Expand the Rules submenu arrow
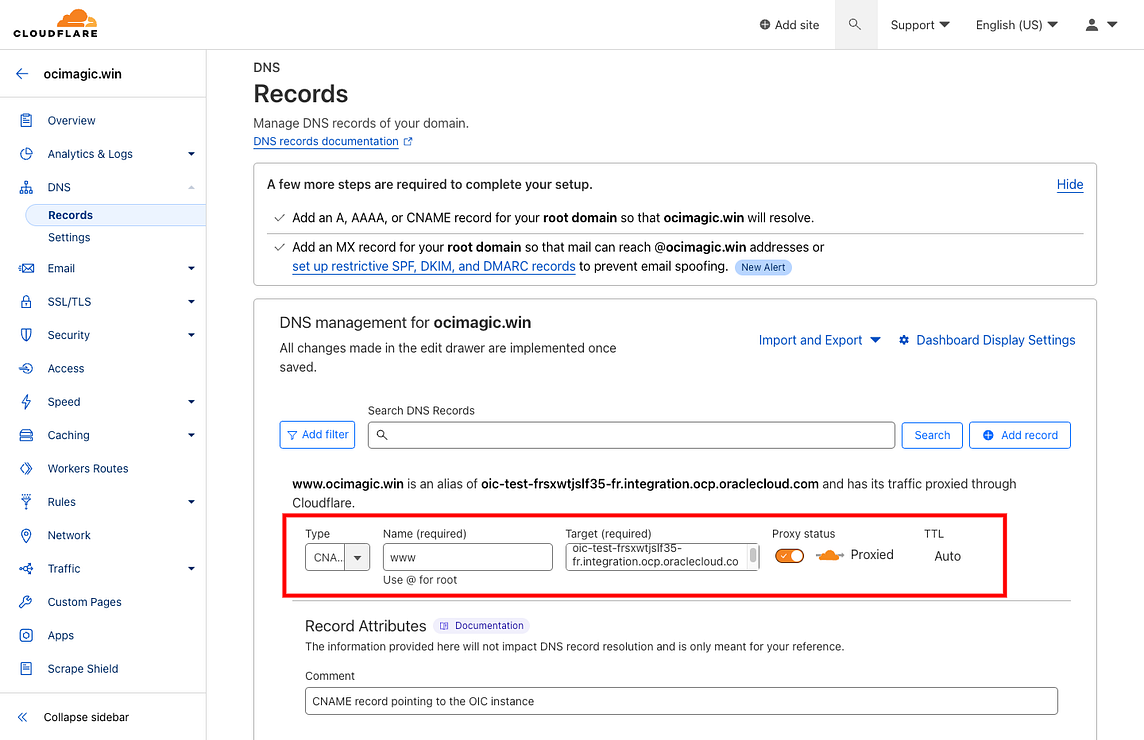1144x740 pixels. point(191,502)
